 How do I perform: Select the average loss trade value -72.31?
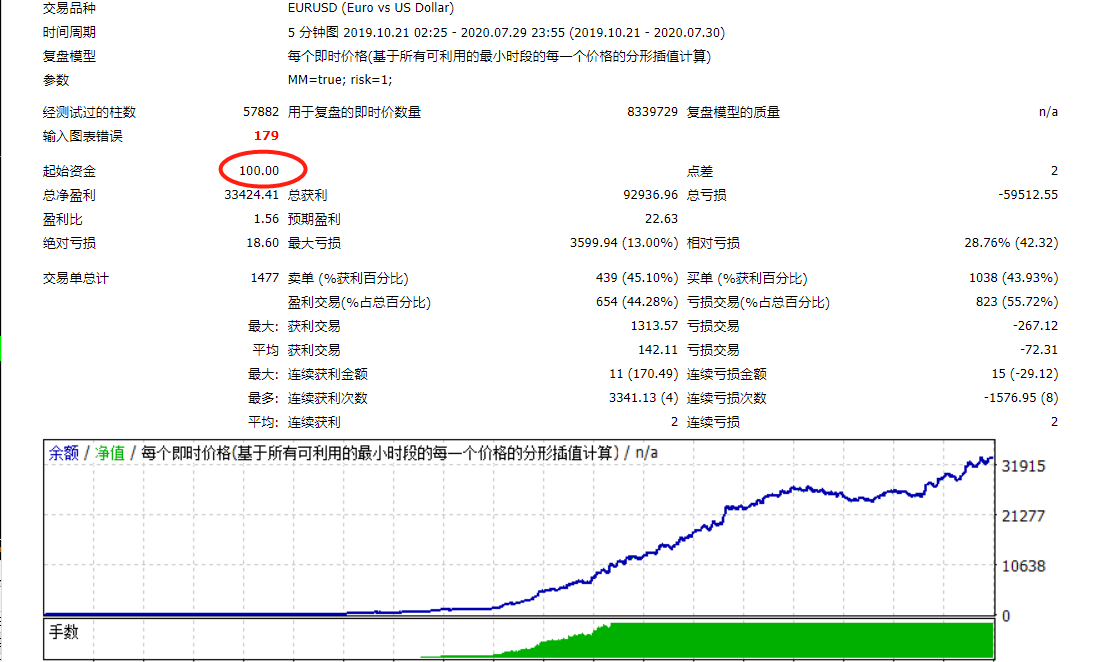click(x=1039, y=350)
